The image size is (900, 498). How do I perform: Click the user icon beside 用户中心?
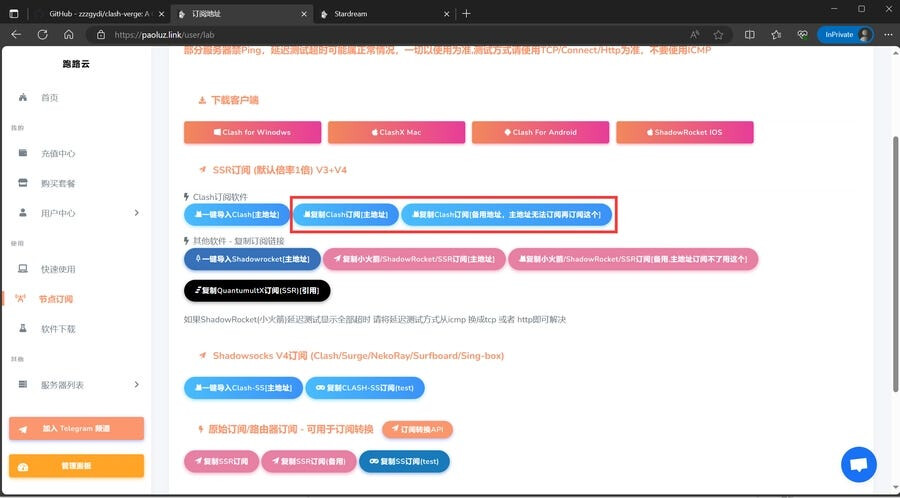[x=23, y=212]
